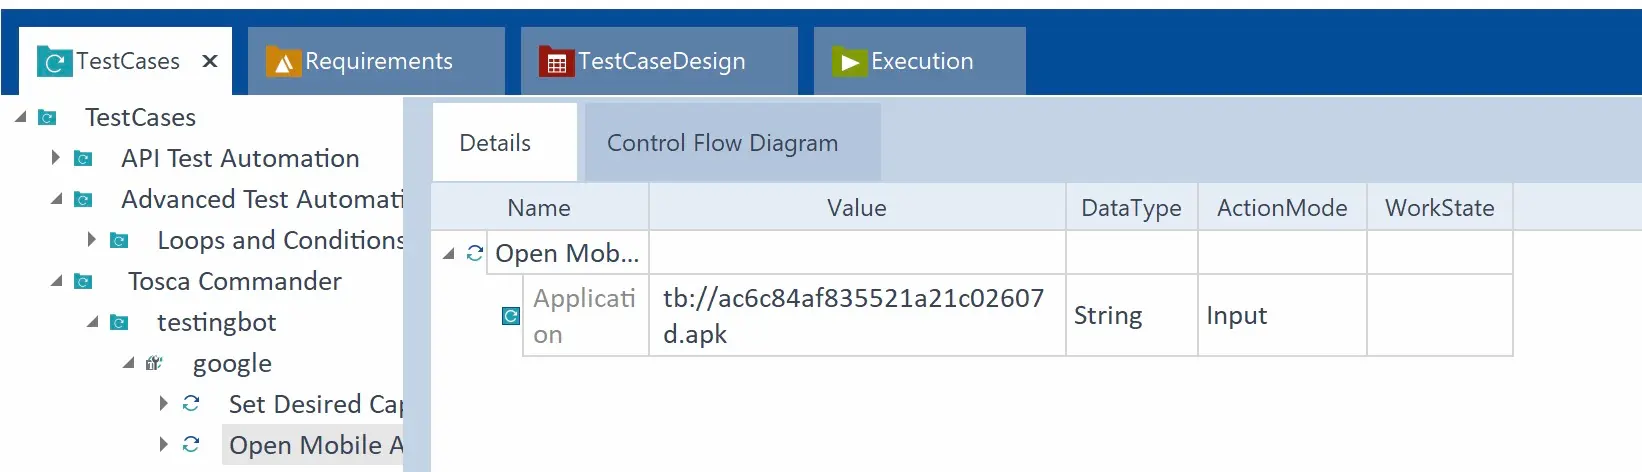
Task: Collapse the Tosca Commander folder
Action: tap(56, 281)
